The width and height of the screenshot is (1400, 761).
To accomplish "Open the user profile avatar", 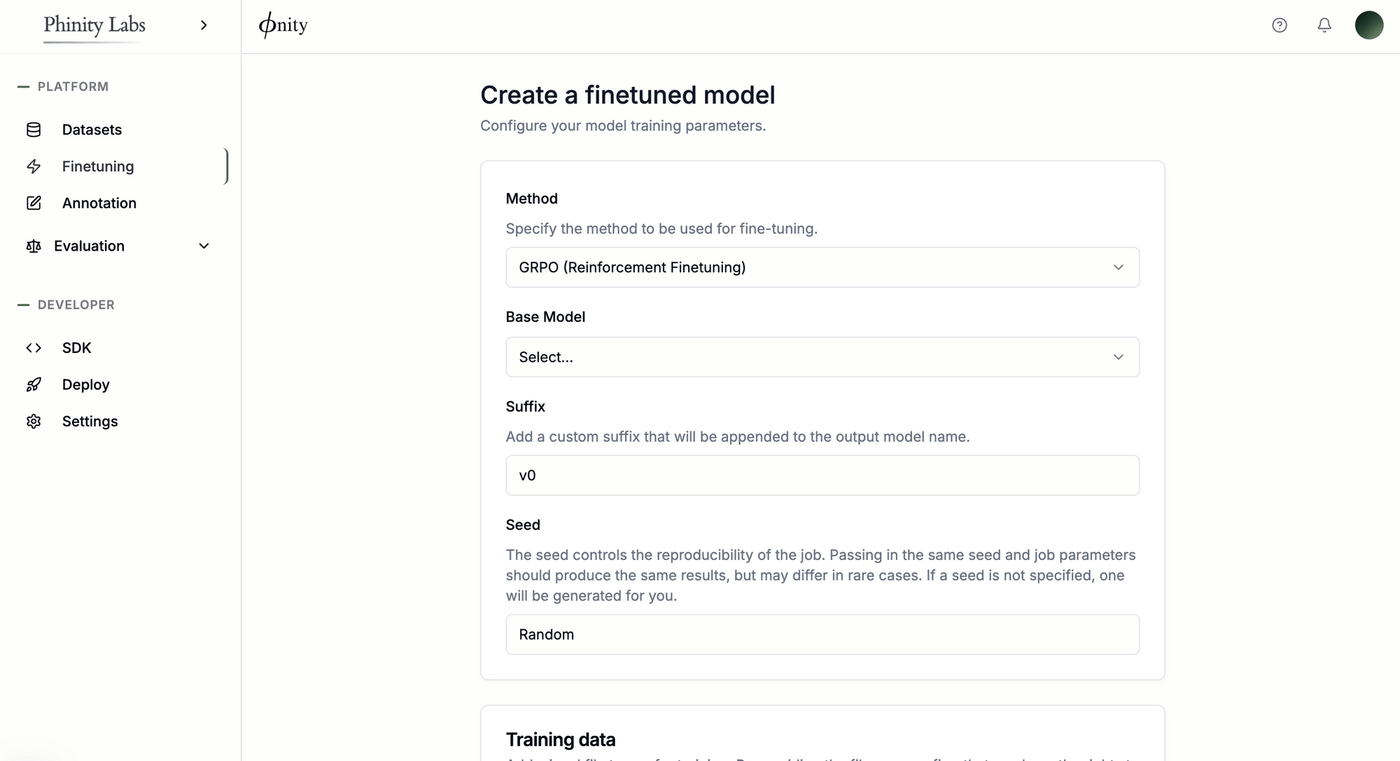I will coord(1369,25).
